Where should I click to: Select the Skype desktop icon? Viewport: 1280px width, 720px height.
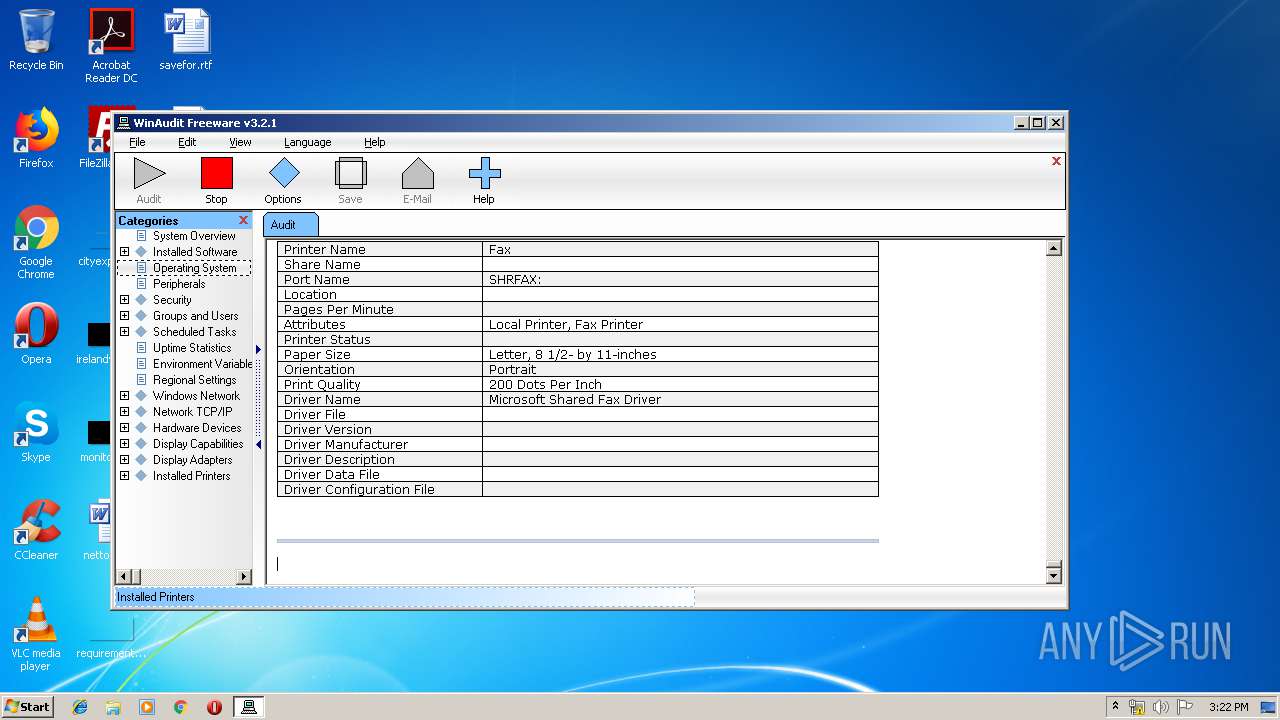(x=36, y=432)
